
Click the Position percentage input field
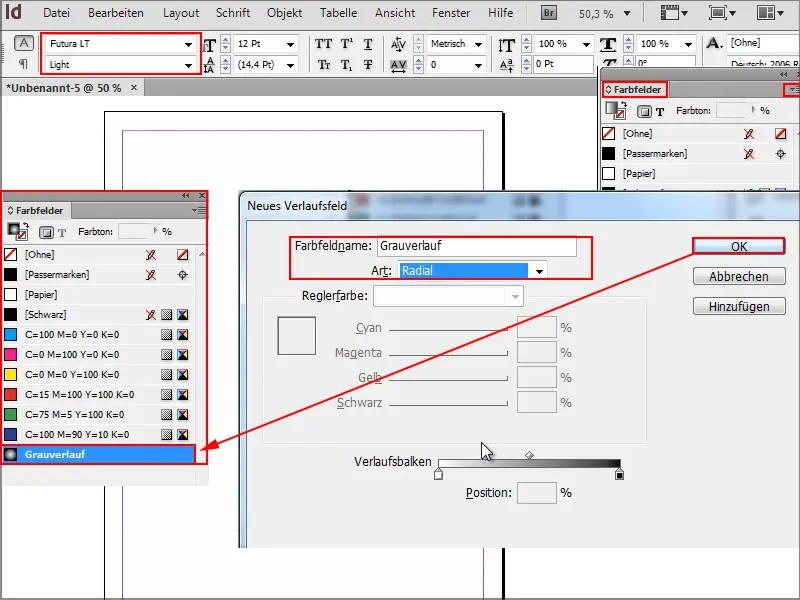coord(538,492)
